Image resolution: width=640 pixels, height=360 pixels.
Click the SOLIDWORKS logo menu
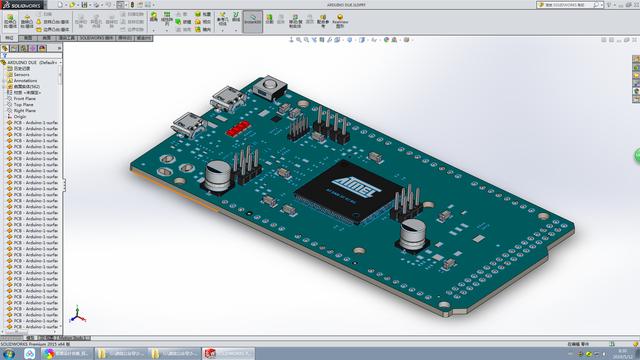point(22,5)
